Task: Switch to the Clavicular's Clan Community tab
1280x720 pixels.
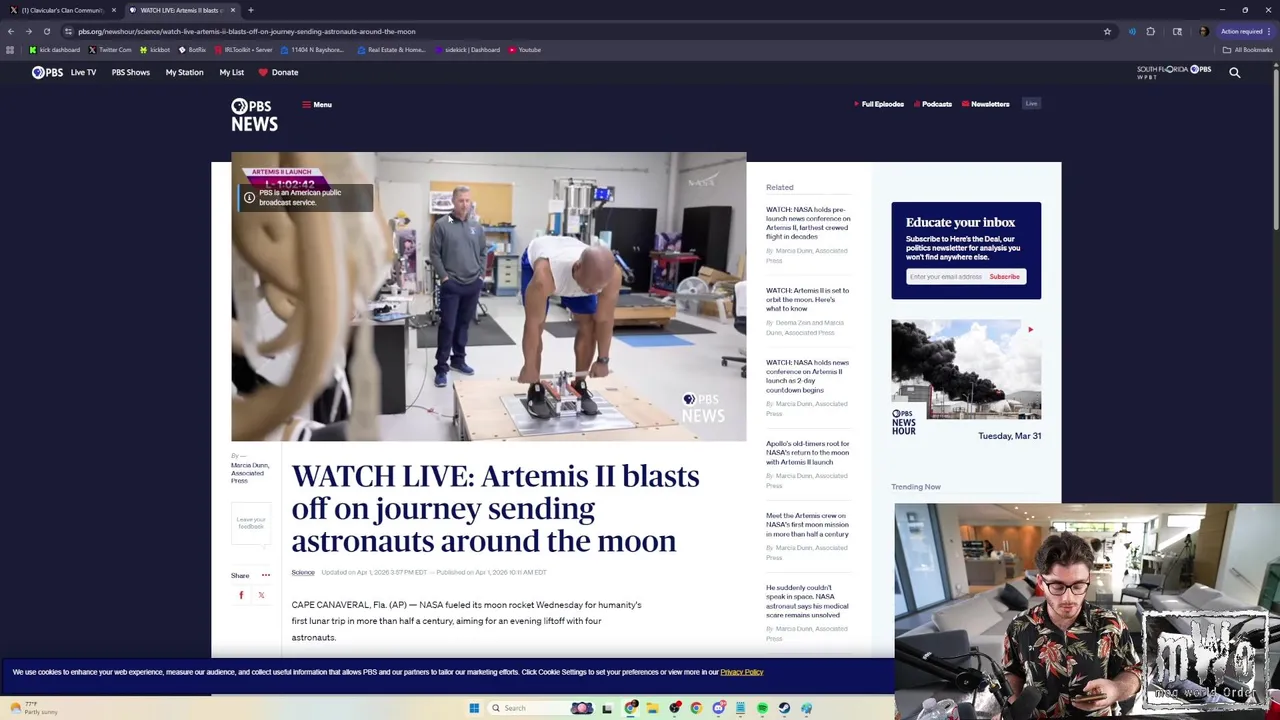Action: (x=61, y=10)
